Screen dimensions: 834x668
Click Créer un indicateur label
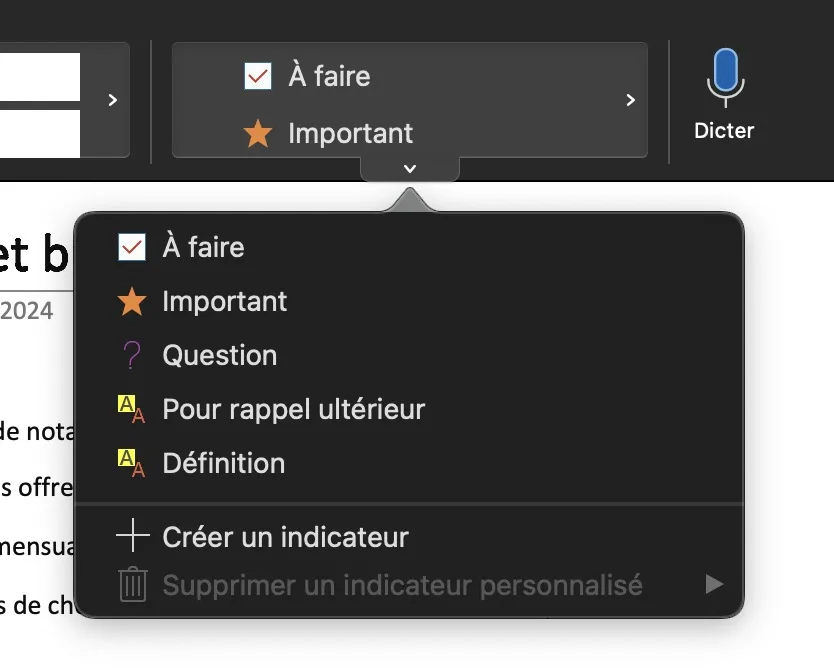tap(285, 537)
